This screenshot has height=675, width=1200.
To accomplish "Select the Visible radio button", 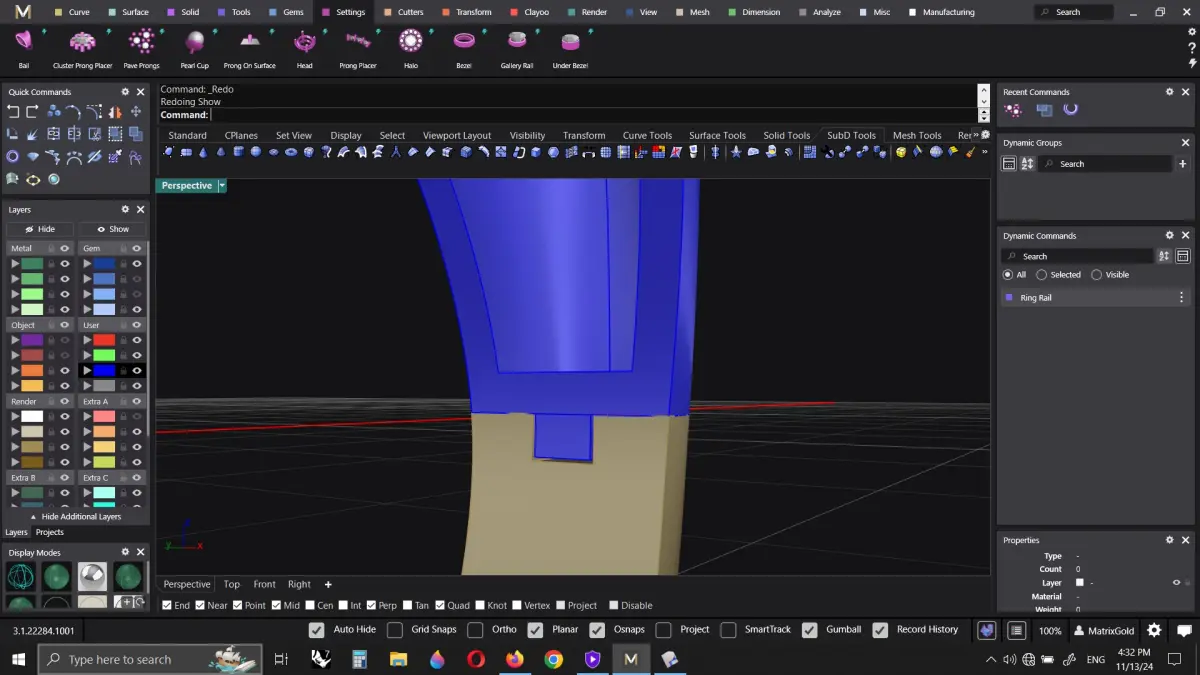I will (1097, 275).
